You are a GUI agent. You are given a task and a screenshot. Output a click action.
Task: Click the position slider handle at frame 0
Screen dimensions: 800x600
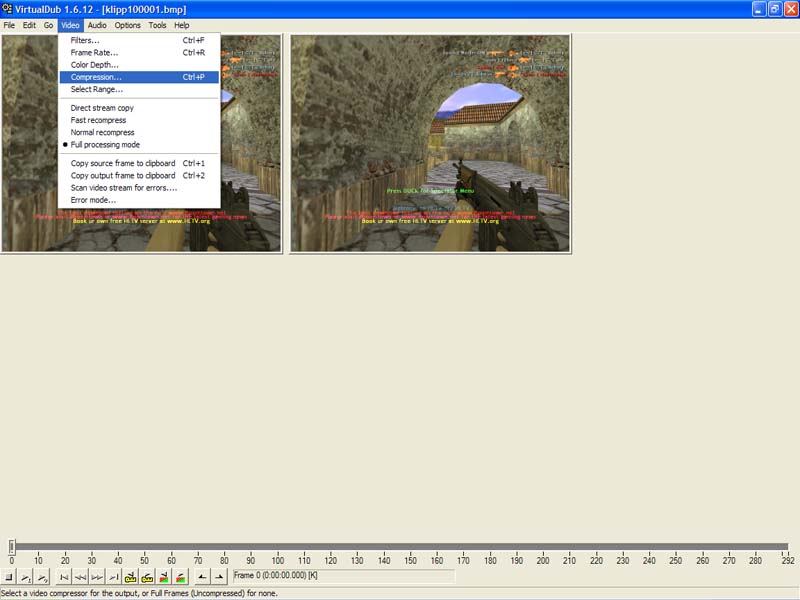(x=12, y=547)
